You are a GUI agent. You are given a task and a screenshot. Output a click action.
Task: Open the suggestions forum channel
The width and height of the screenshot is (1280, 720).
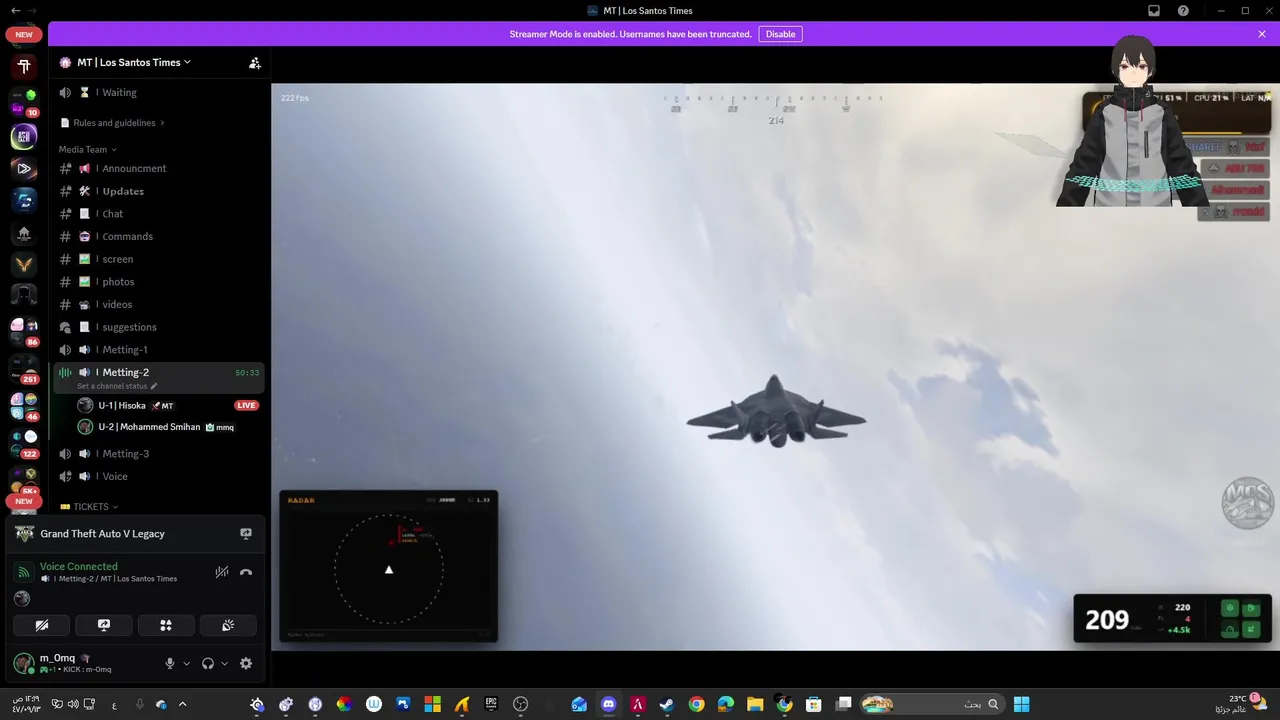pos(160,327)
